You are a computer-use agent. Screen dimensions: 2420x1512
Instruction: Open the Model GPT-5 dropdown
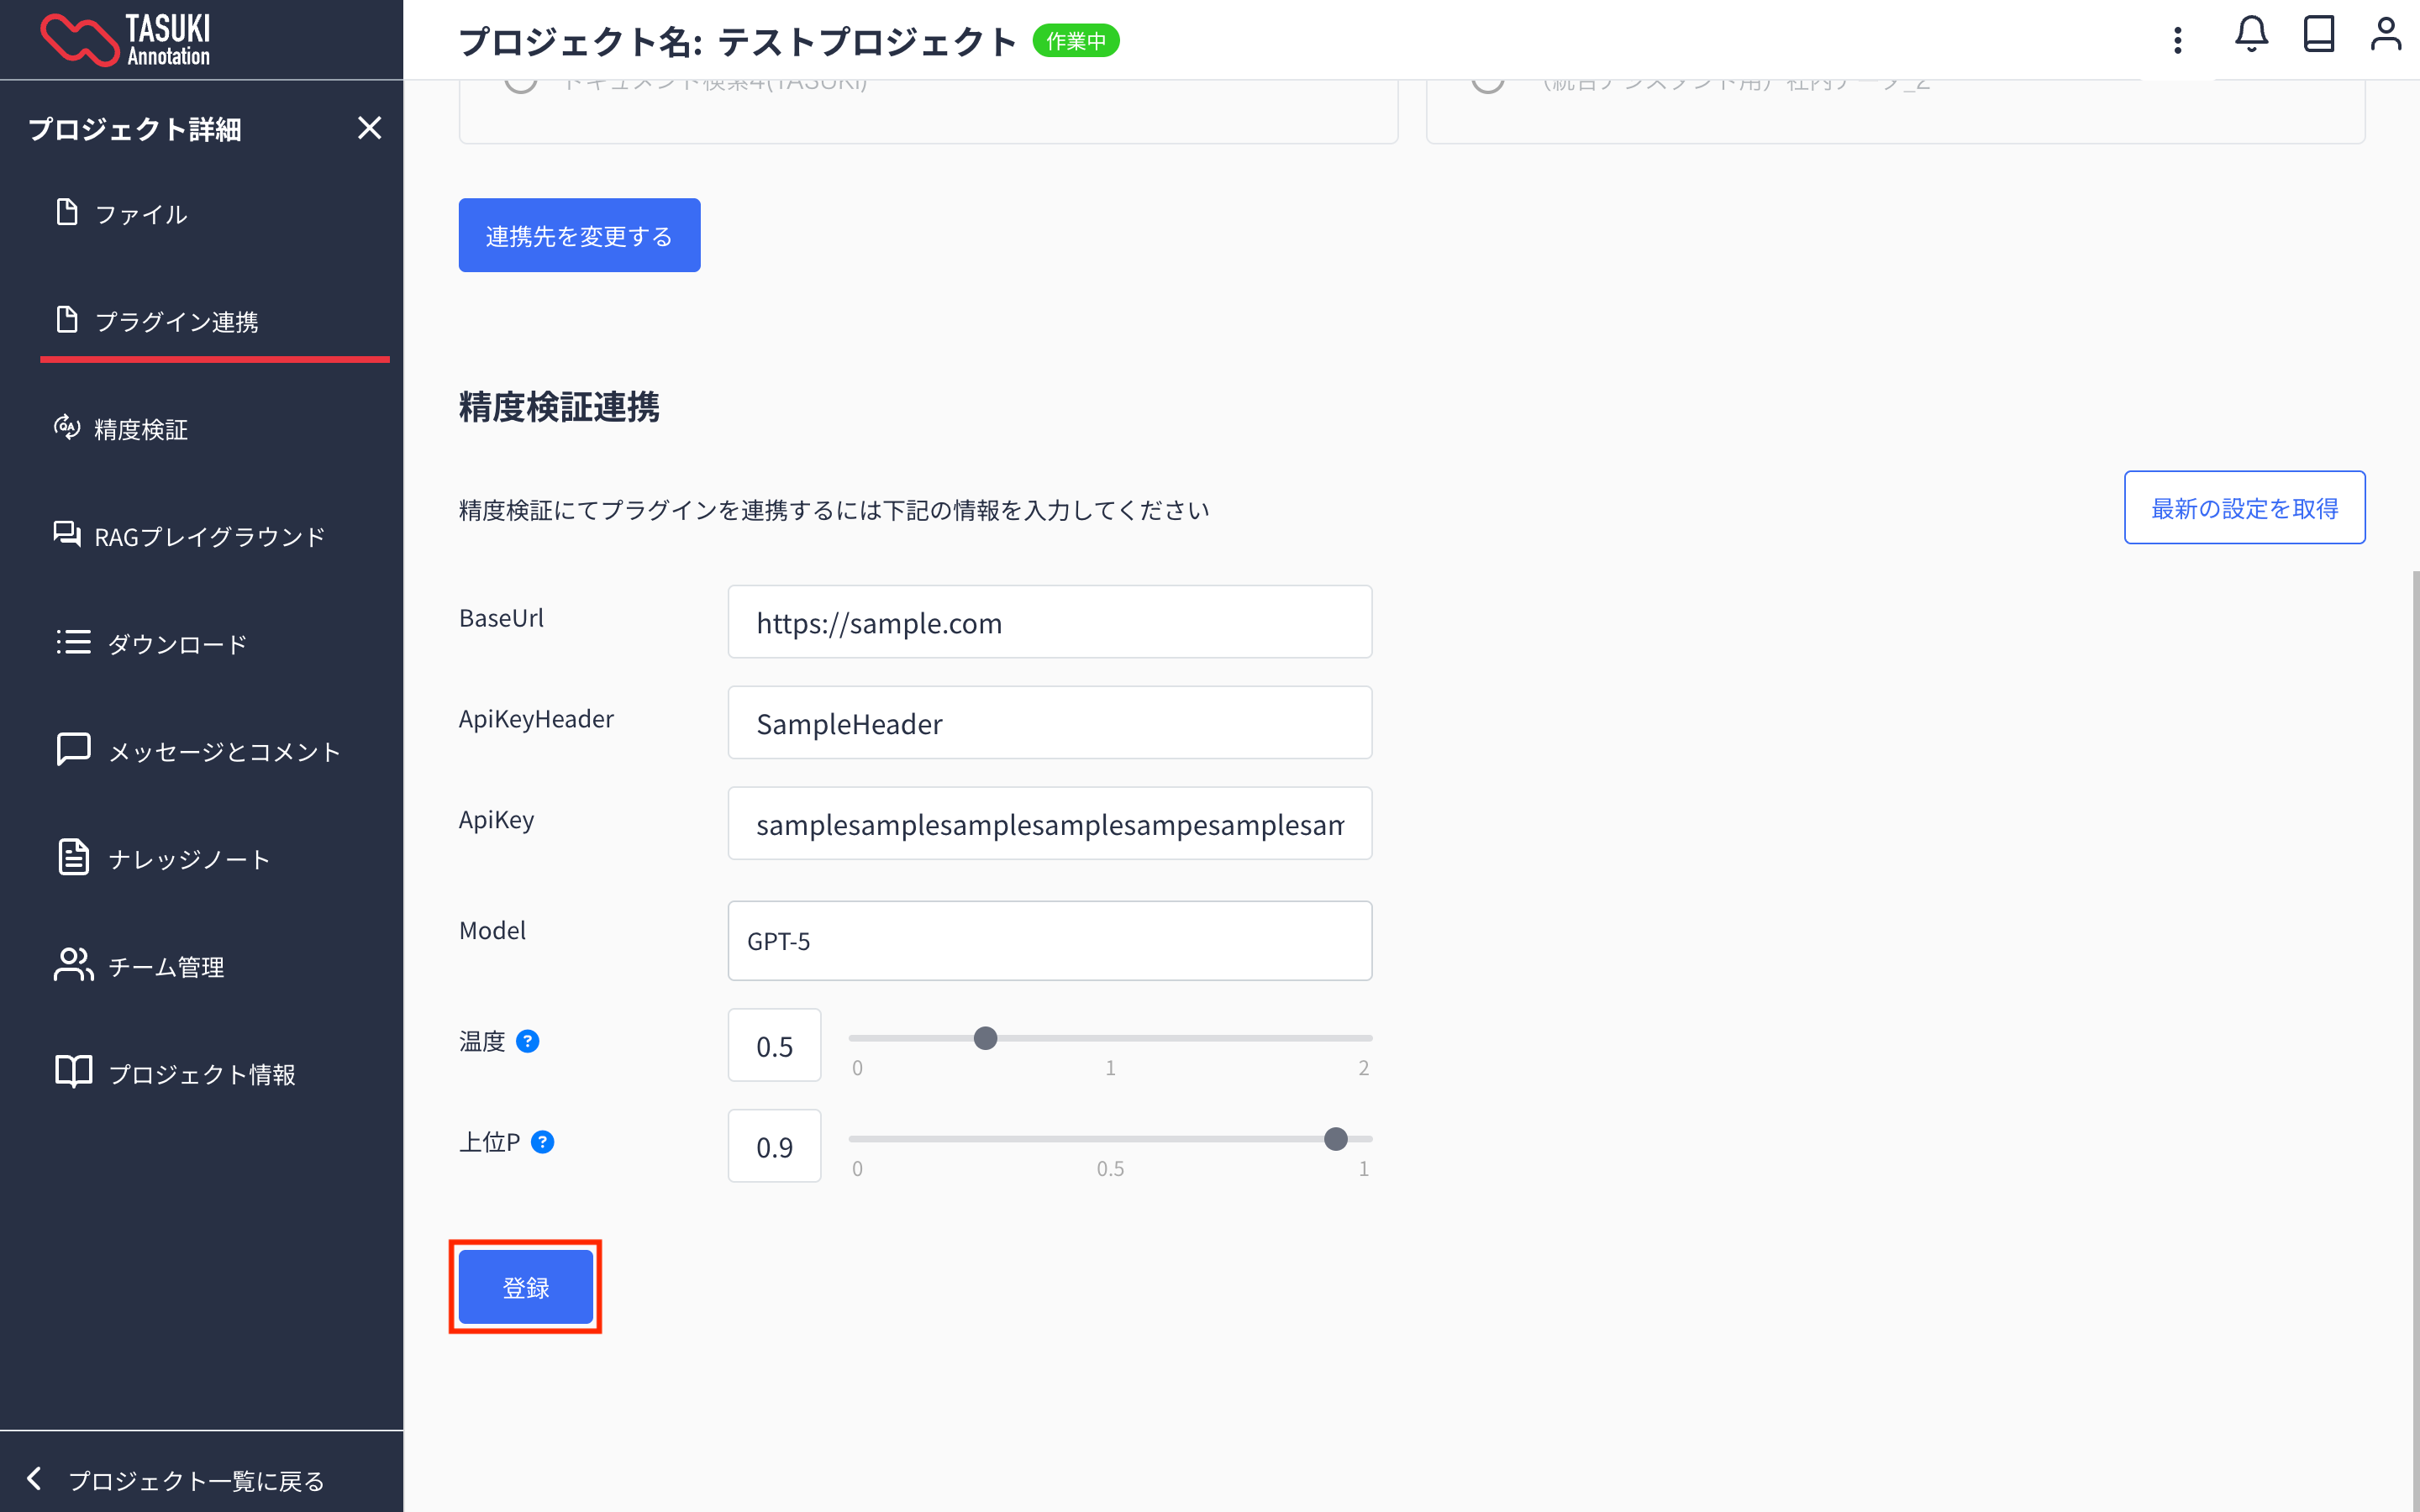tap(1049, 941)
